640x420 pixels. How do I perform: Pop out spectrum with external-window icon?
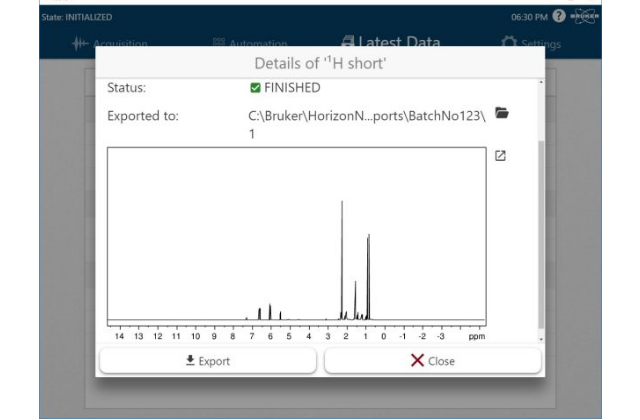tap(501, 156)
